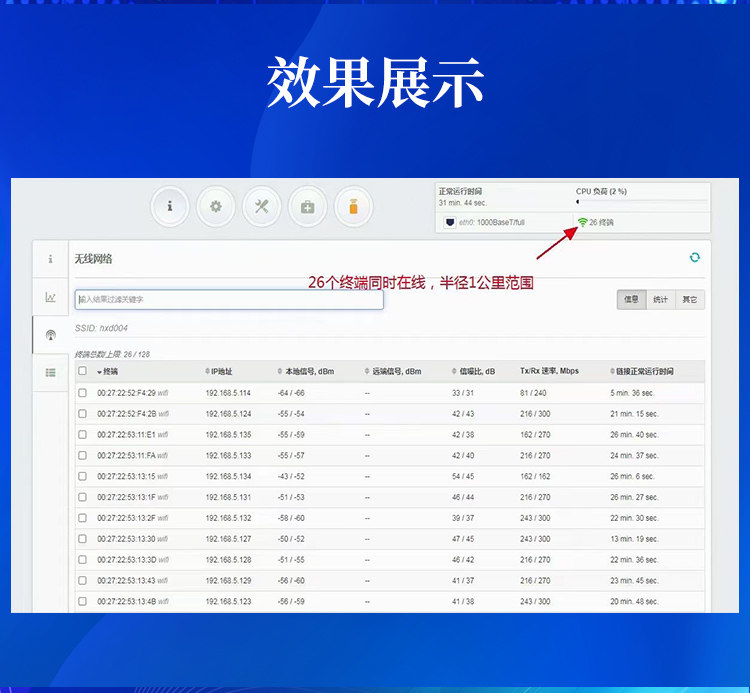The width and height of the screenshot is (750, 693).
Task: Select the wireless antenna sidebar icon
Action: click(x=50, y=335)
